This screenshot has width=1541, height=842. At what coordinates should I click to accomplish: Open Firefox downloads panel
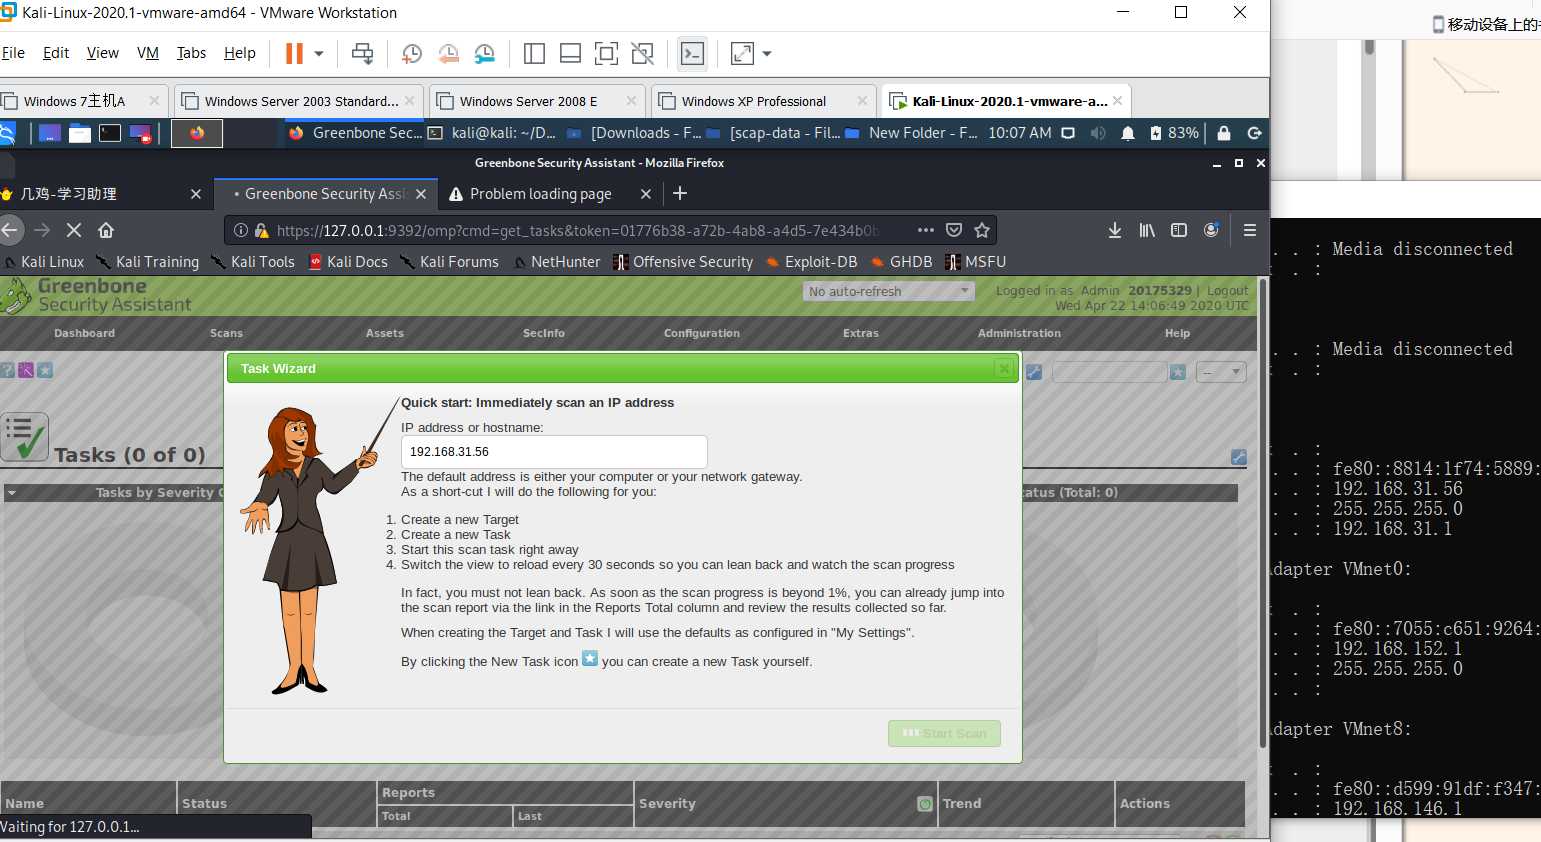click(1115, 230)
